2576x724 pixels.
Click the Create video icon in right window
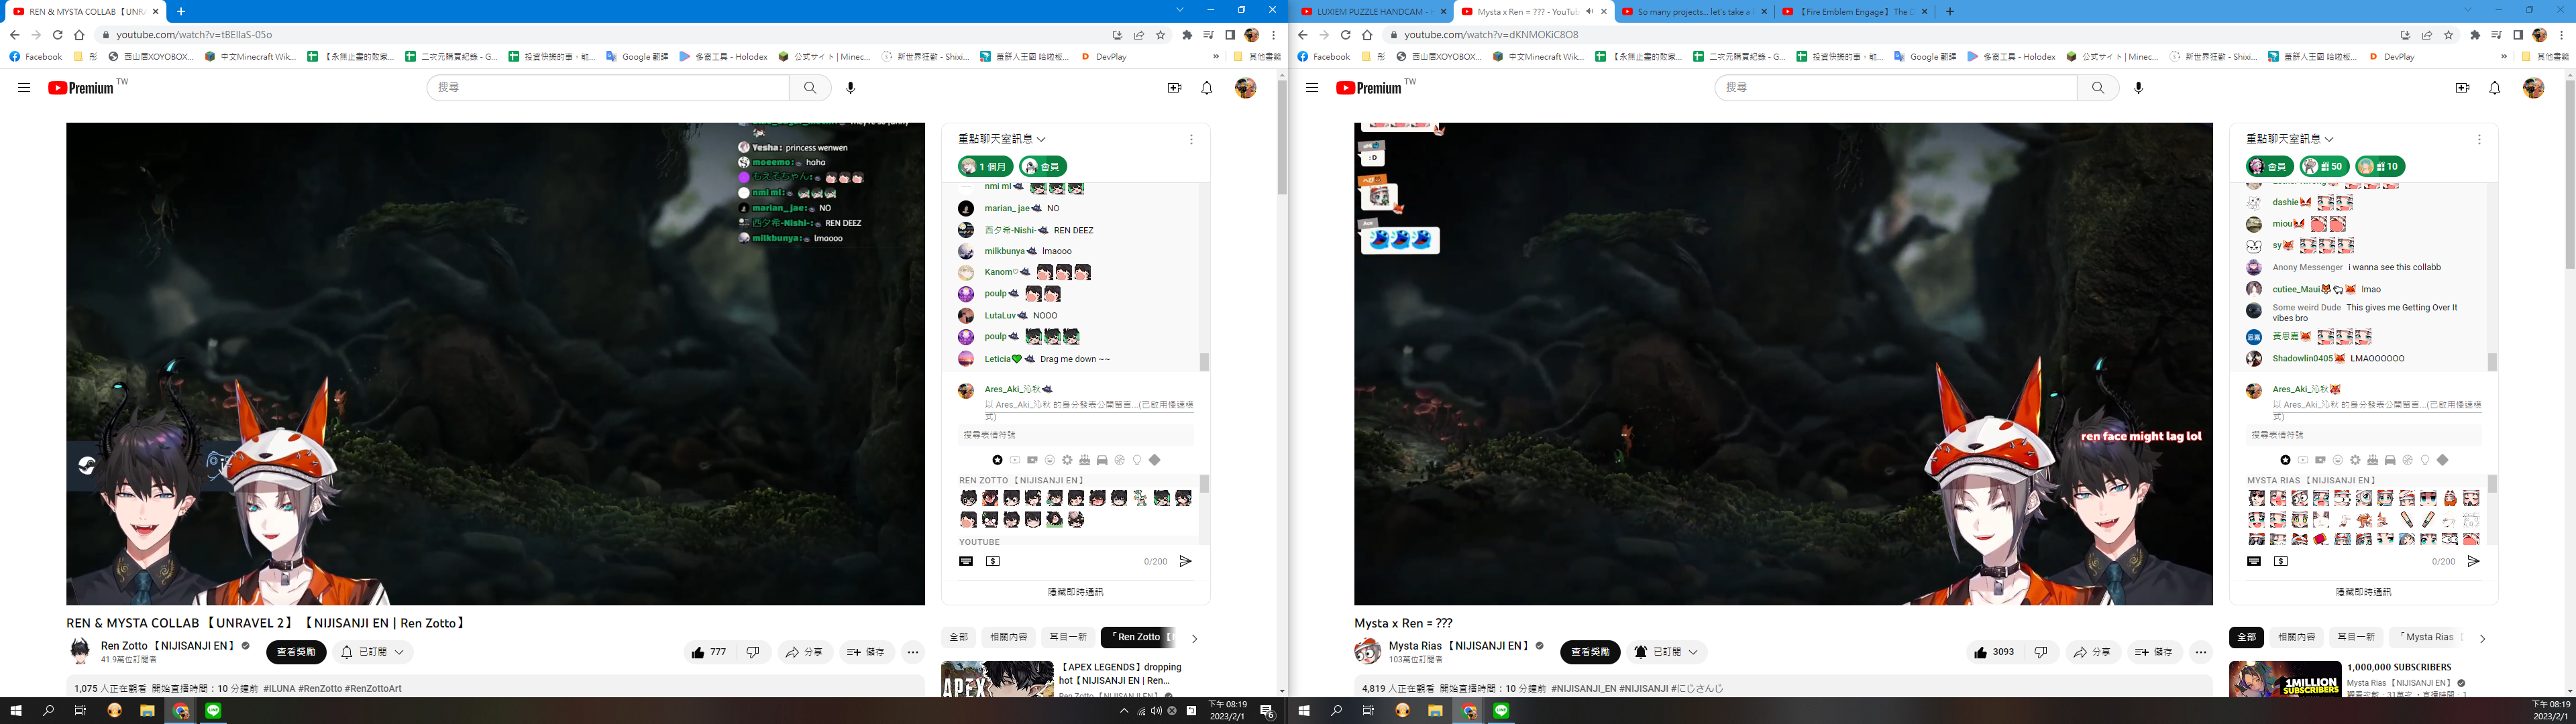pyautogui.click(x=2462, y=88)
